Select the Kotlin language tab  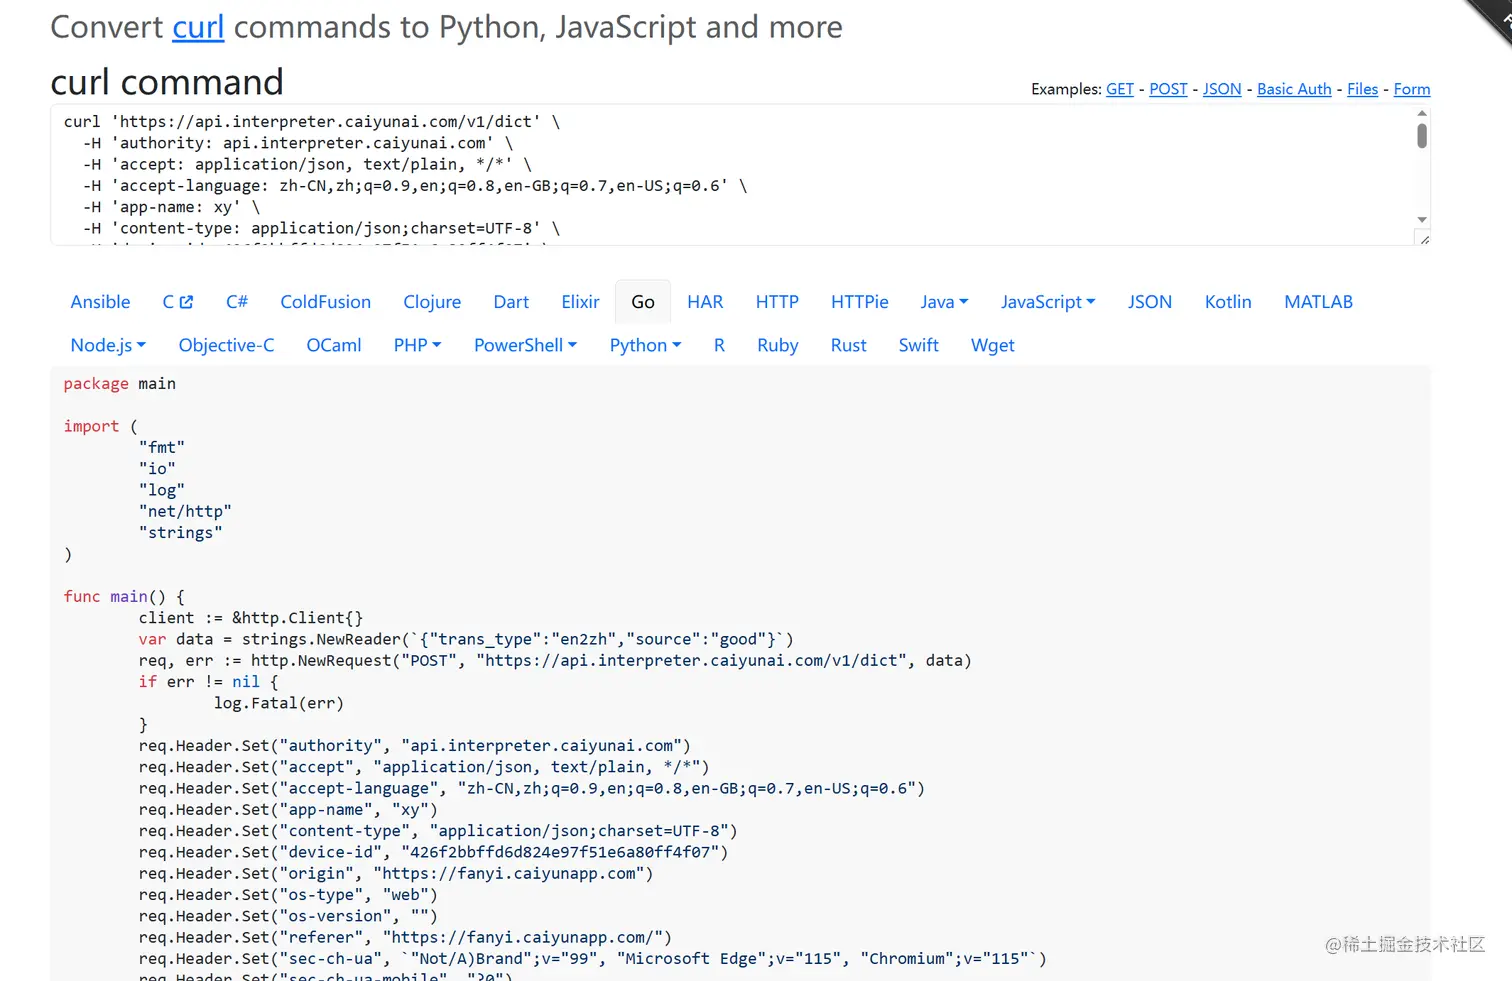[1227, 302]
